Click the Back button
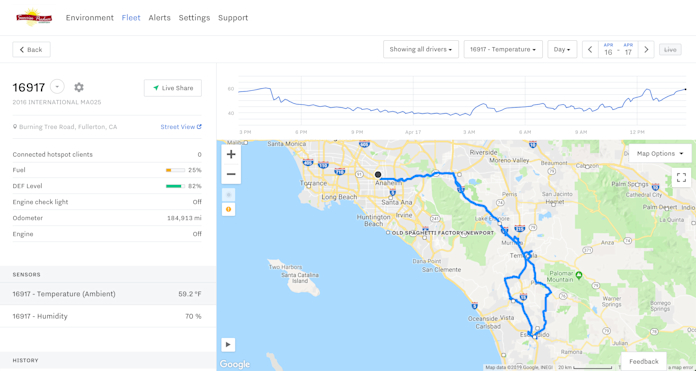This screenshot has height=371, width=696. [32, 50]
